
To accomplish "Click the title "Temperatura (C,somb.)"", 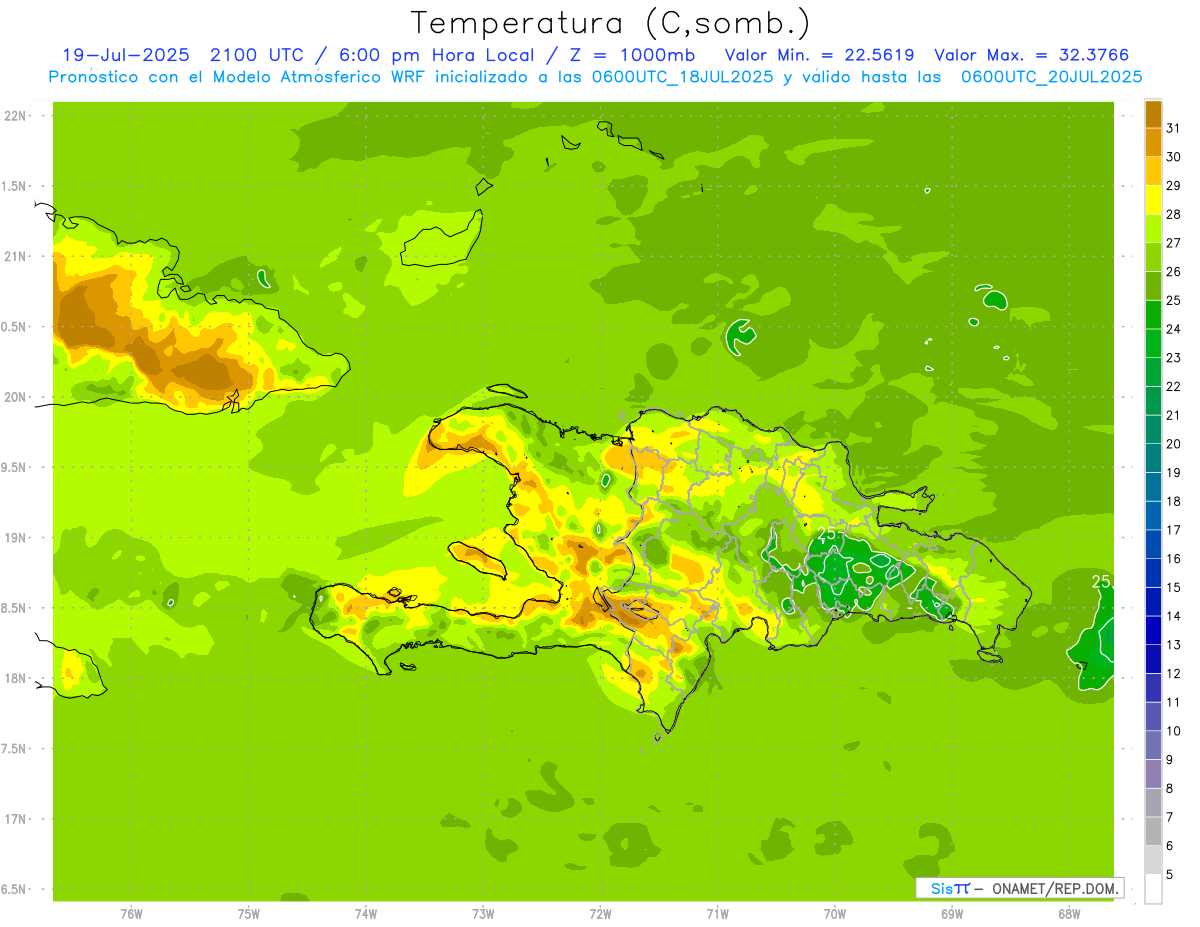I will coord(610,23).
